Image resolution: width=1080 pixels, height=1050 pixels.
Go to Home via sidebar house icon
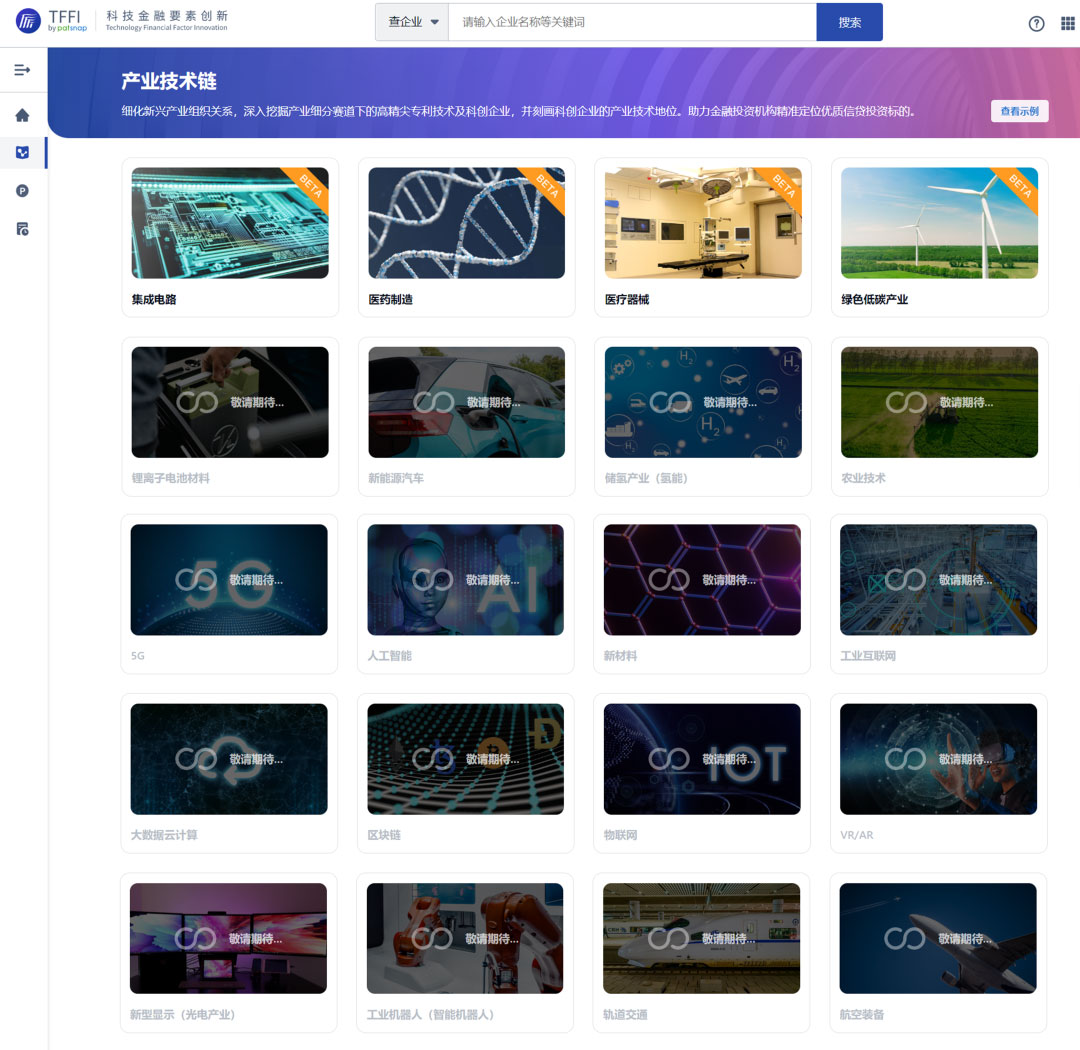pos(22,115)
